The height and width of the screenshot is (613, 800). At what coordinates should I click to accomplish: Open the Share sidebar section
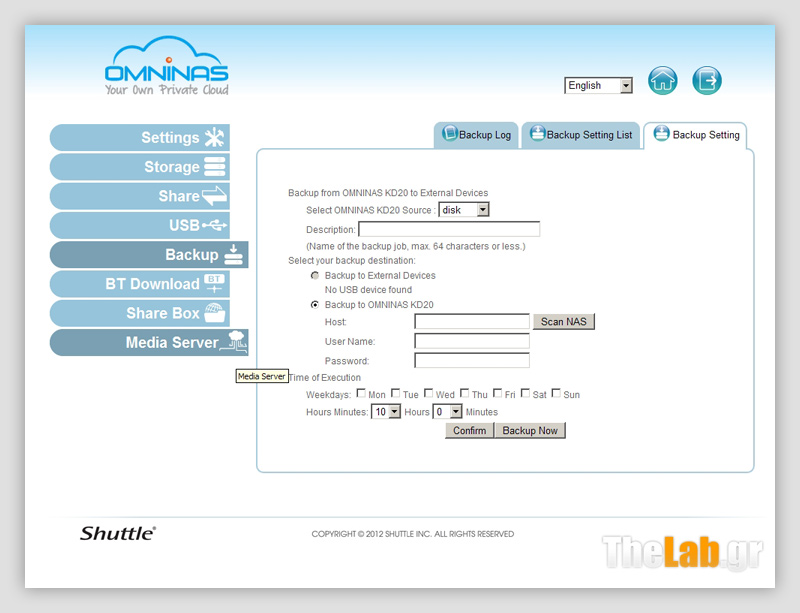[x=140, y=196]
